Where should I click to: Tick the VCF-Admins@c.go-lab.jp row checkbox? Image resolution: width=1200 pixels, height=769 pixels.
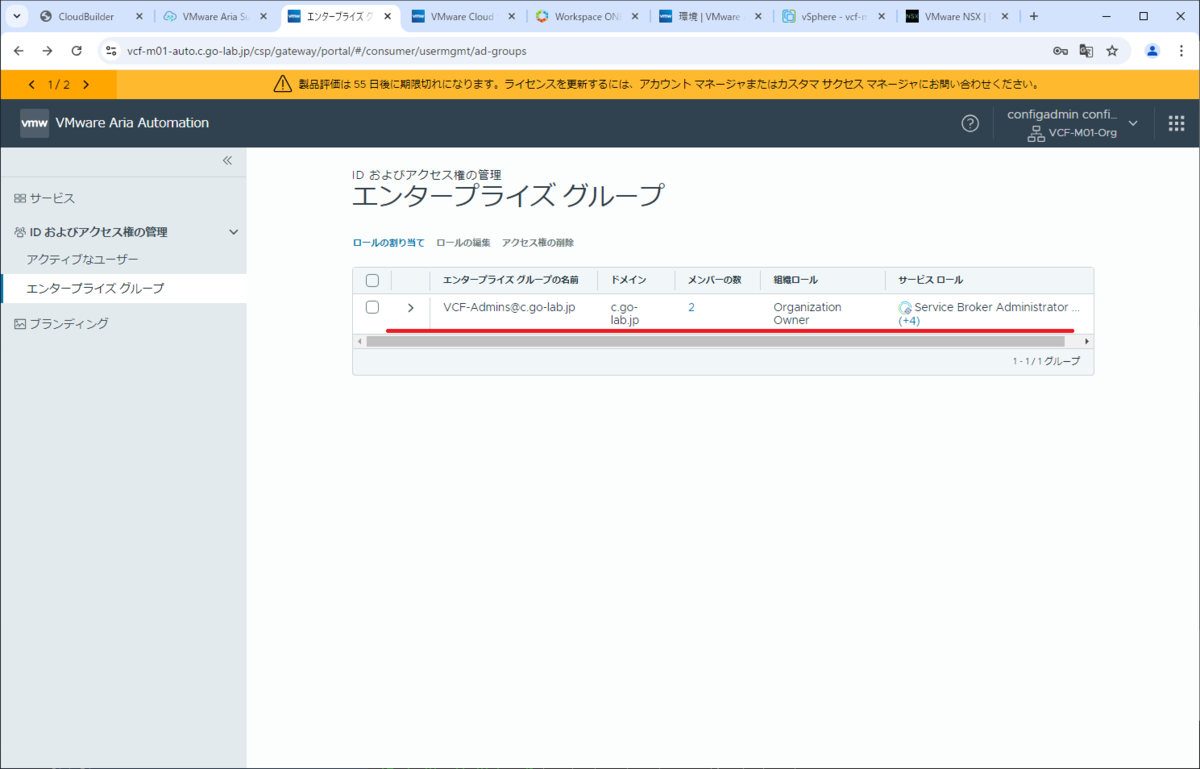(x=372, y=307)
